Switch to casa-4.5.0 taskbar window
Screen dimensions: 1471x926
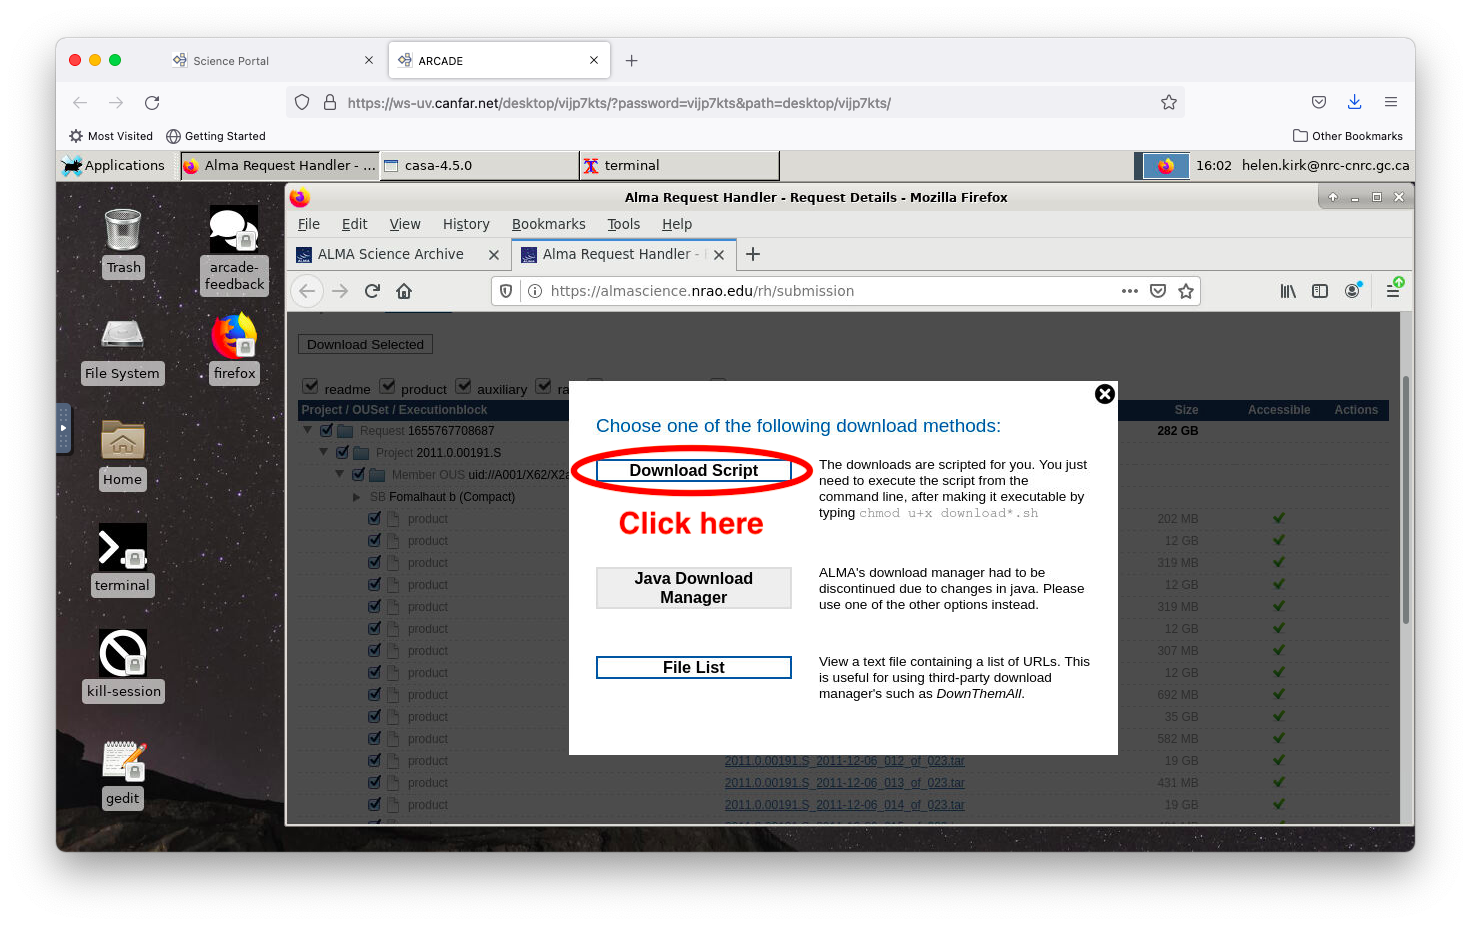click(x=479, y=166)
